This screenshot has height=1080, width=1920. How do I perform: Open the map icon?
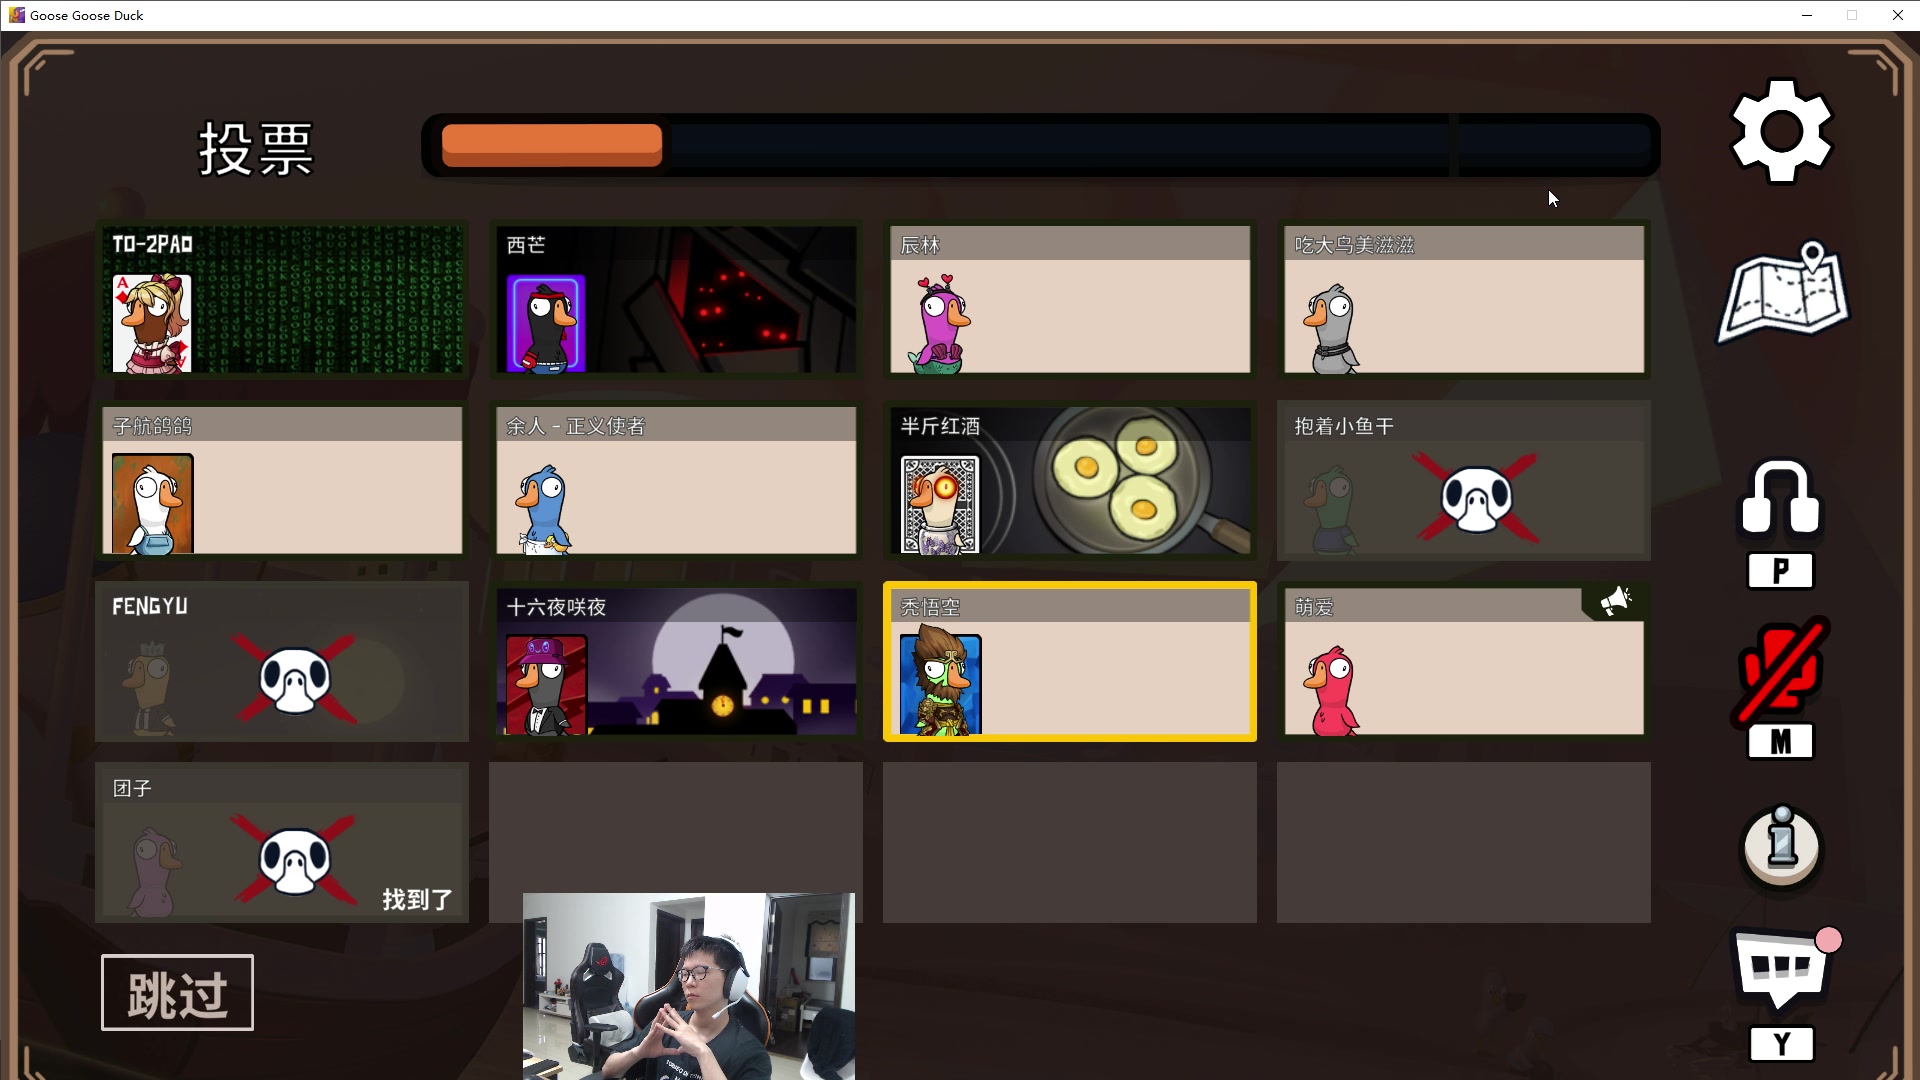coord(1783,294)
